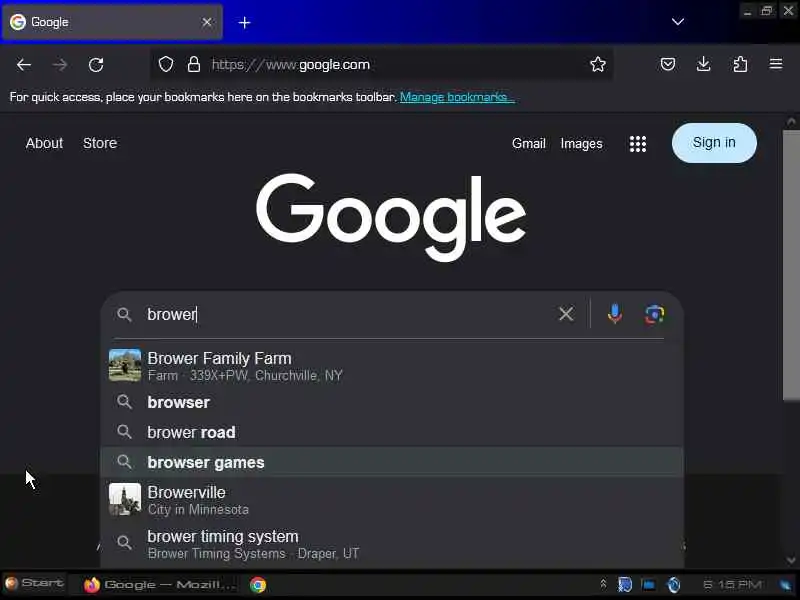
Task: Open the tracking protection shield icon
Action: [x=166, y=64]
